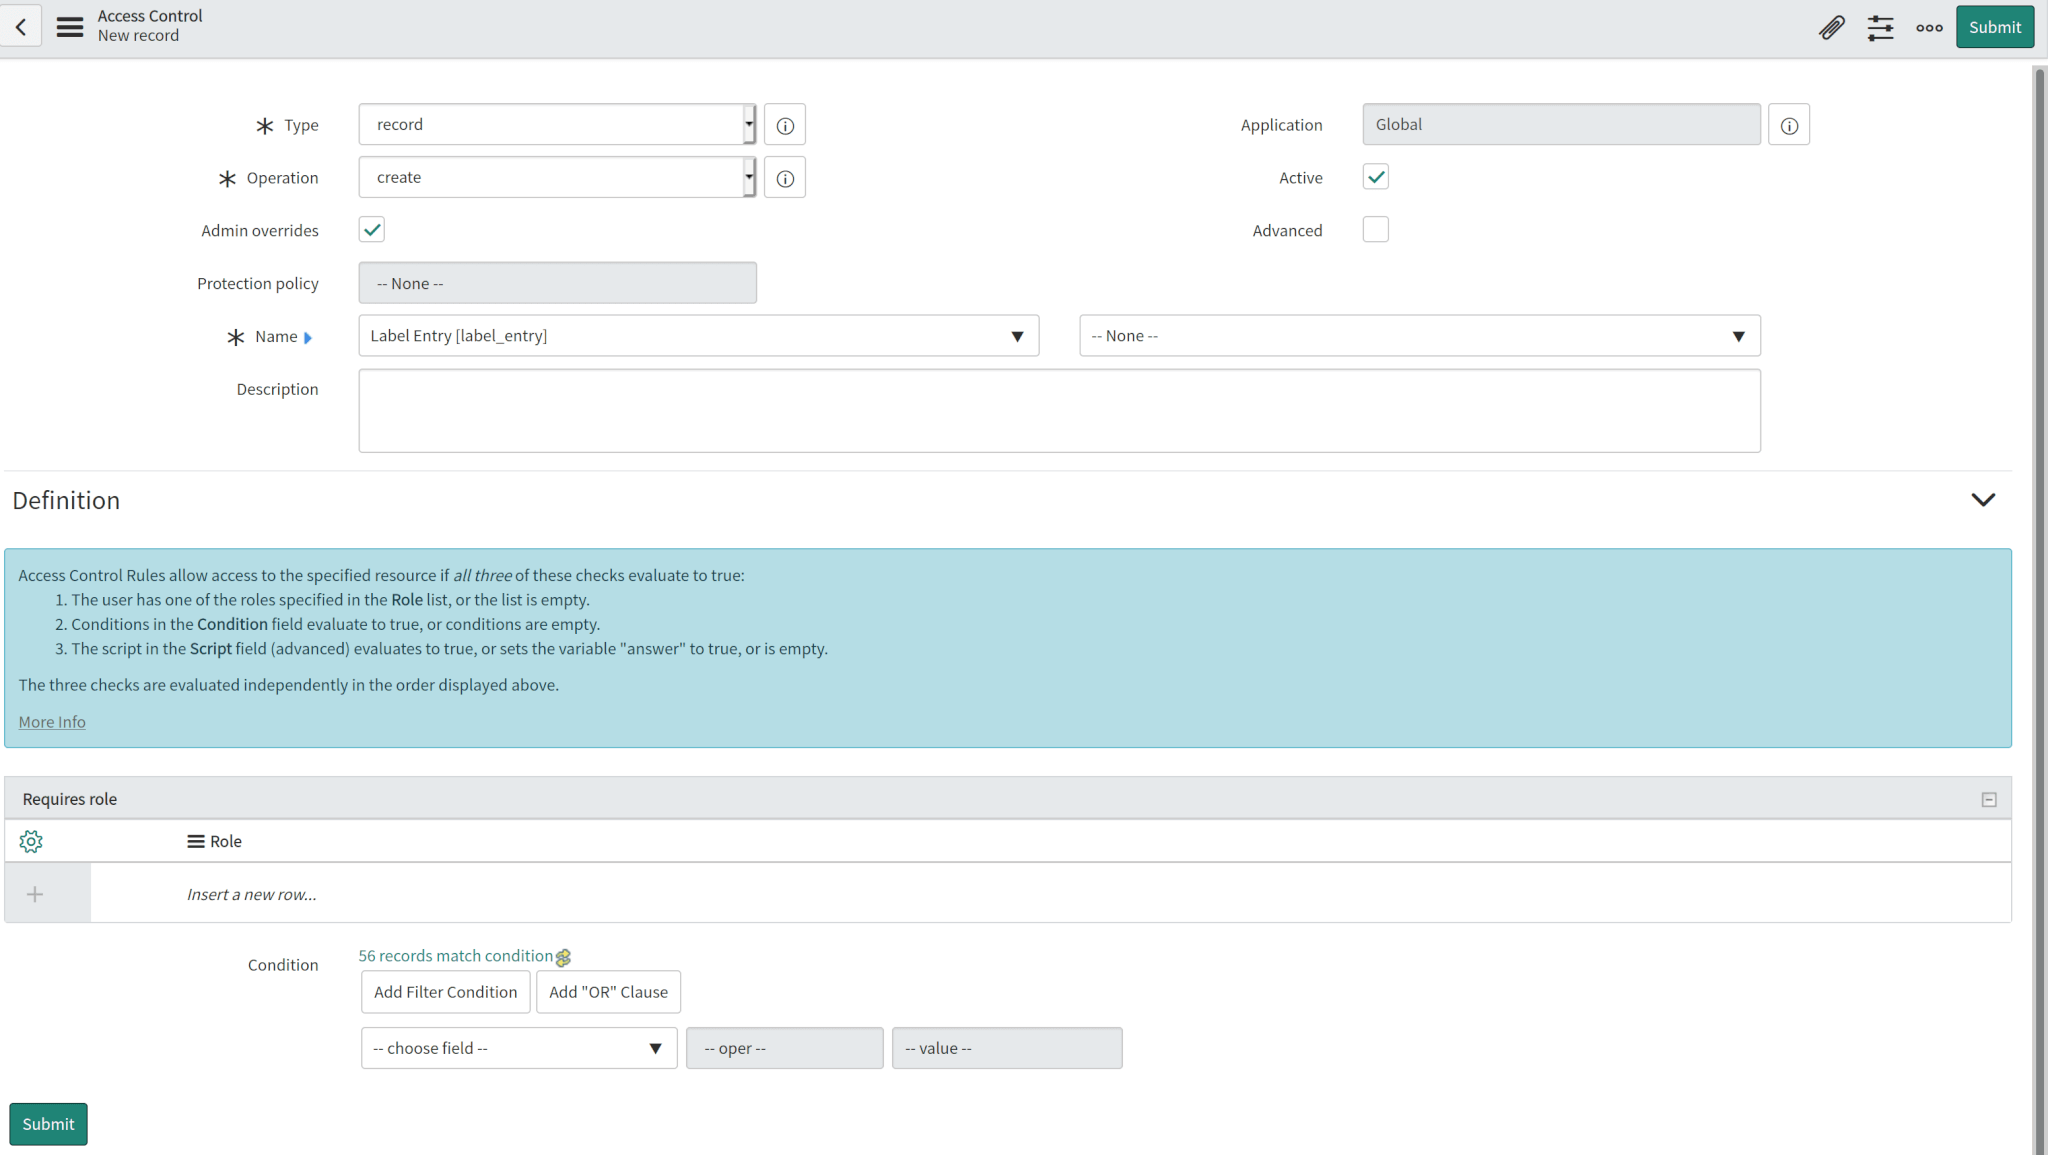2048x1155 pixels.
Task: Click the paperclip attachment icon
Action: click(1830, 27)
